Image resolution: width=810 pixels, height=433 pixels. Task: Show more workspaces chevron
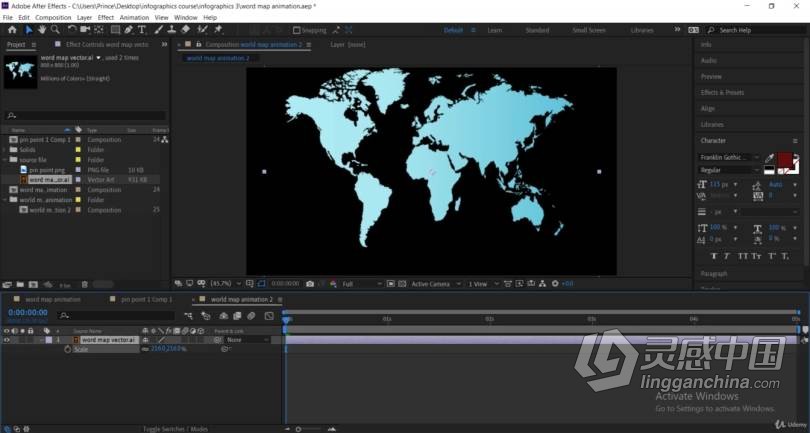(x=677, y=29)
